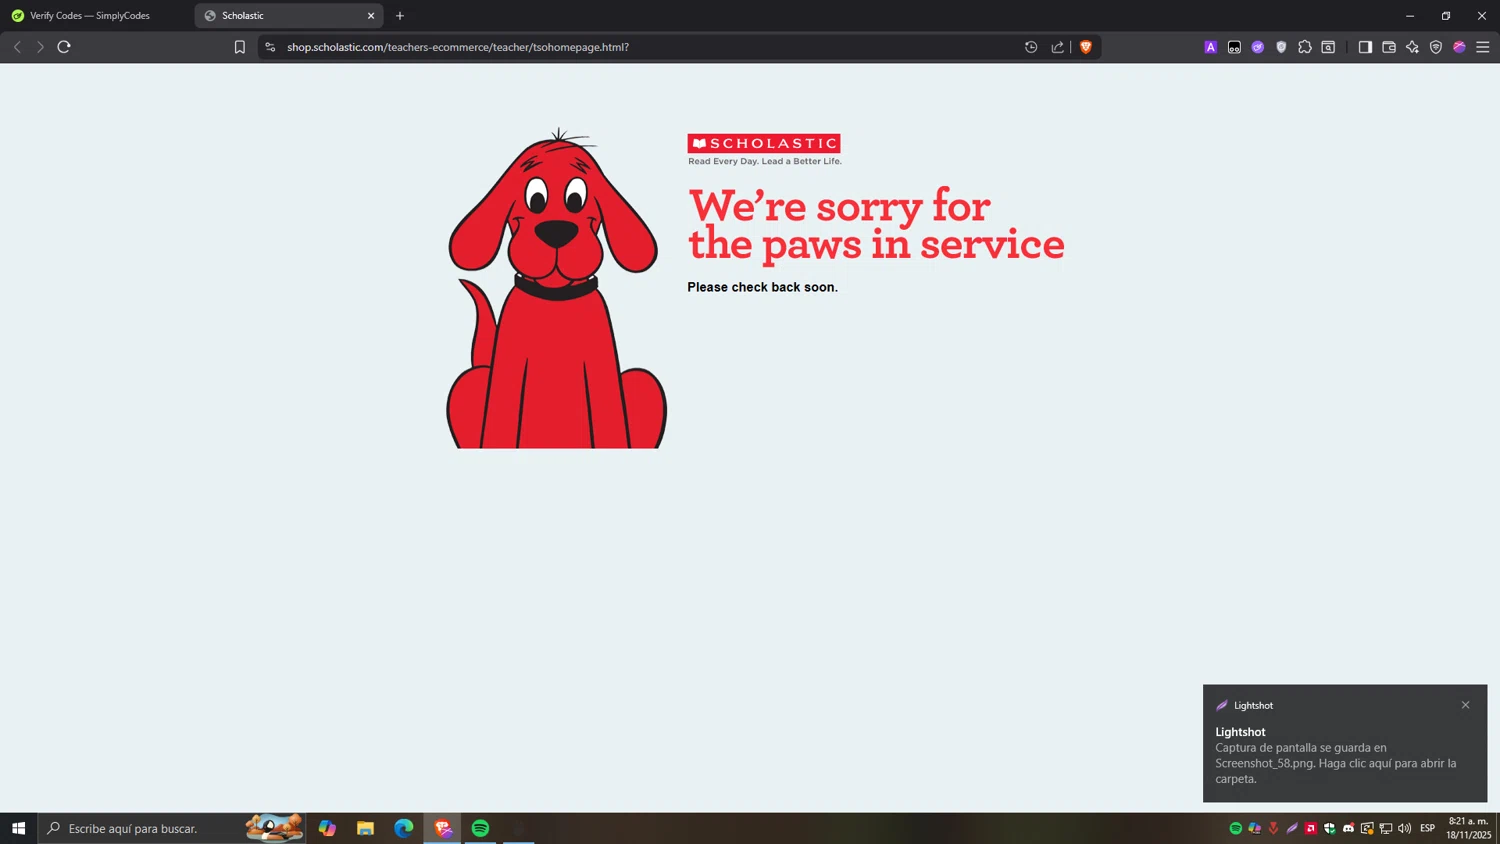The width and height of the screenshot is (1500, 844).
Task: Open AMD Software tray icon
Action: click(x=1311, y=828)
